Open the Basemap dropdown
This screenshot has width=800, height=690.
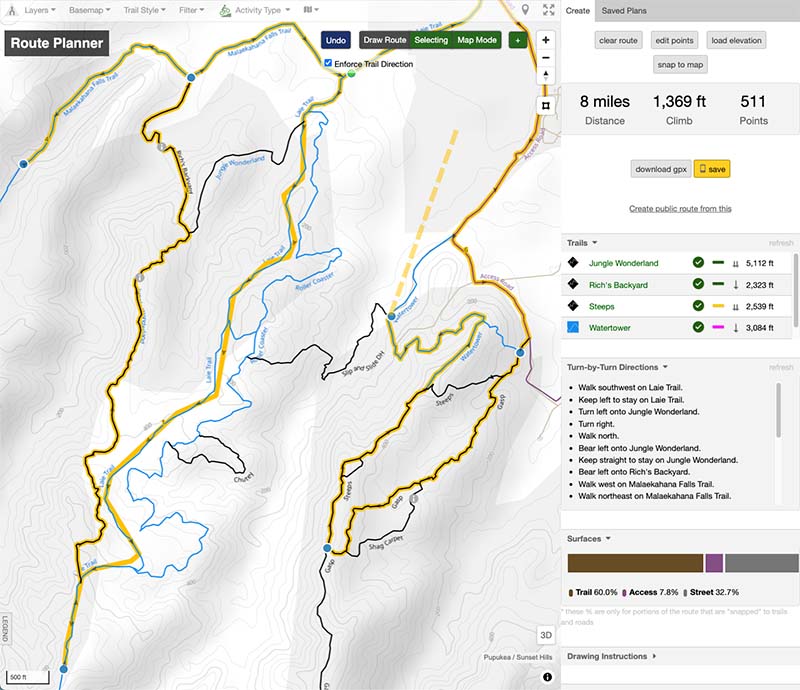click(x=87, y=9)
